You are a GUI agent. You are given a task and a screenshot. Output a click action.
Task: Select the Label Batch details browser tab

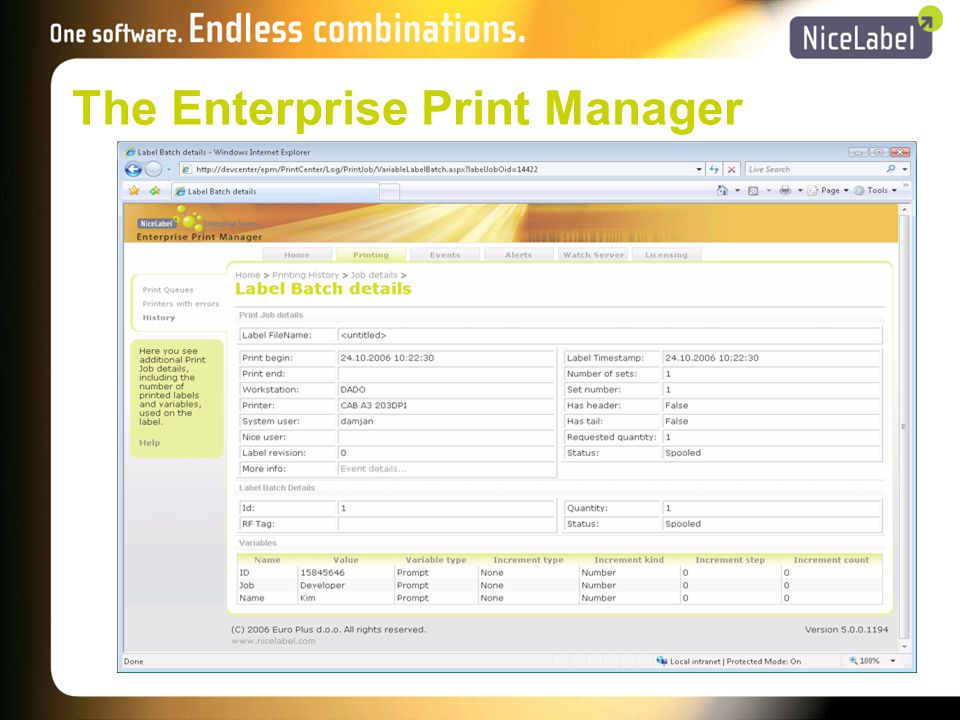(274, 191)
